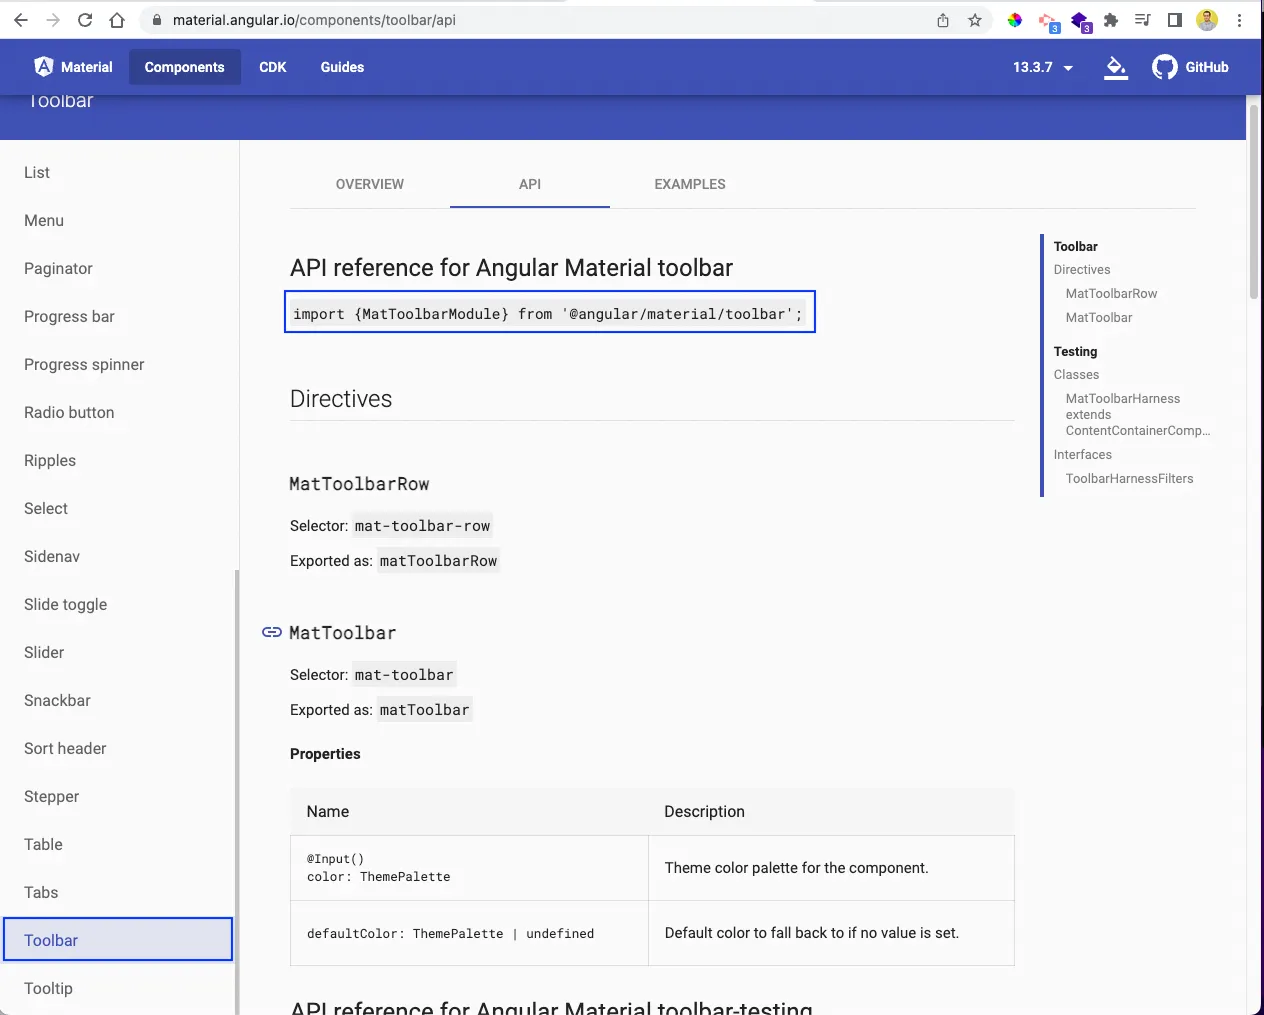The width and height of the screenshot is (1264, 1015).
Task: Jump to MatToolbar in table of contents
Action: [1099, 318]
